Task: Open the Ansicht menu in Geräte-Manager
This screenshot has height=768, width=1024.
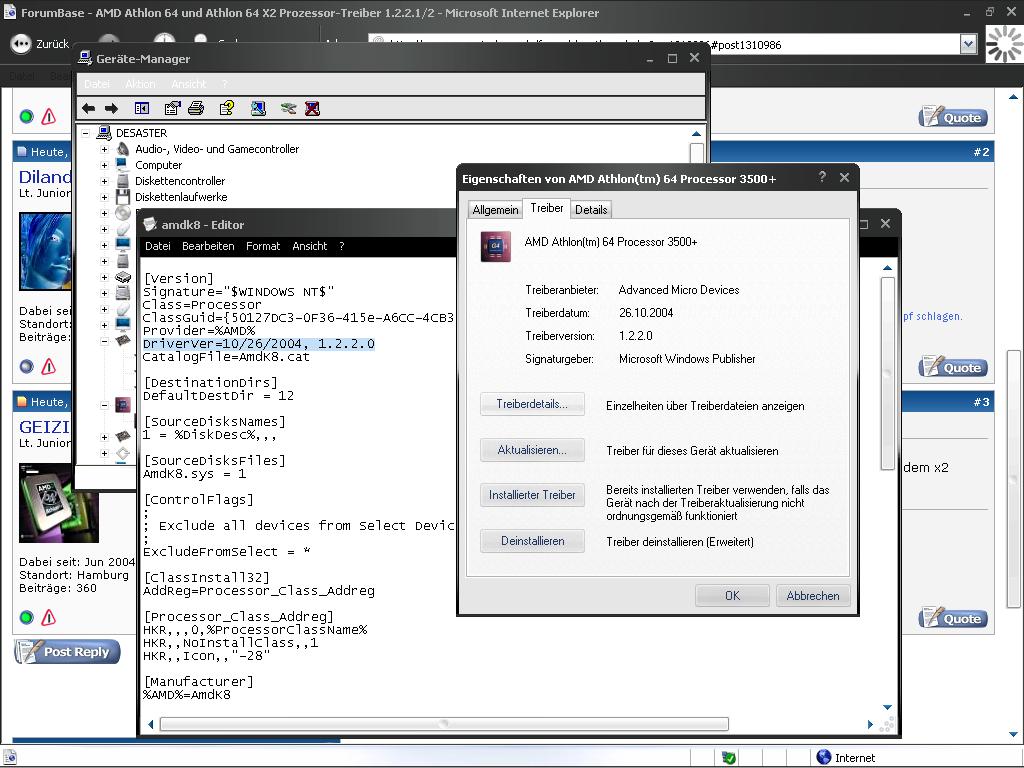Action: coord(189,84)
